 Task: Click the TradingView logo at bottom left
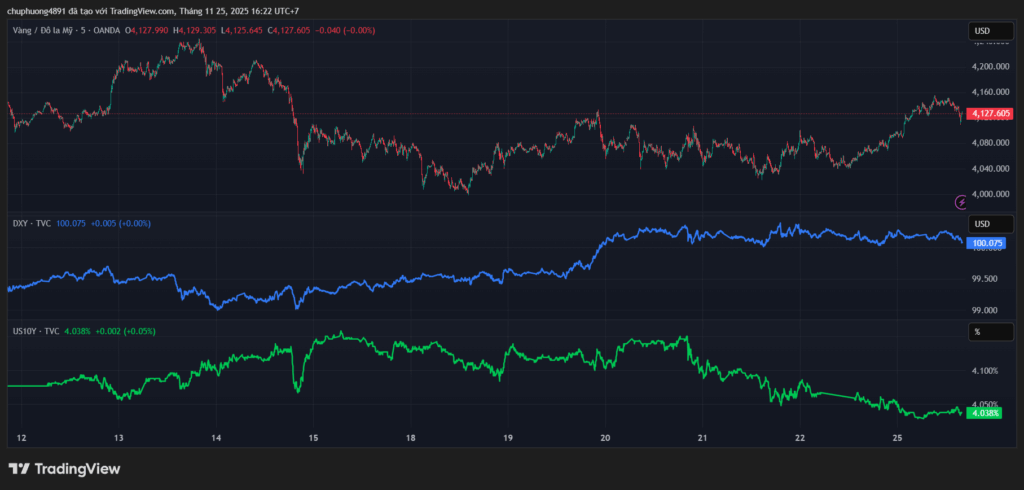(x=64, y=469)
